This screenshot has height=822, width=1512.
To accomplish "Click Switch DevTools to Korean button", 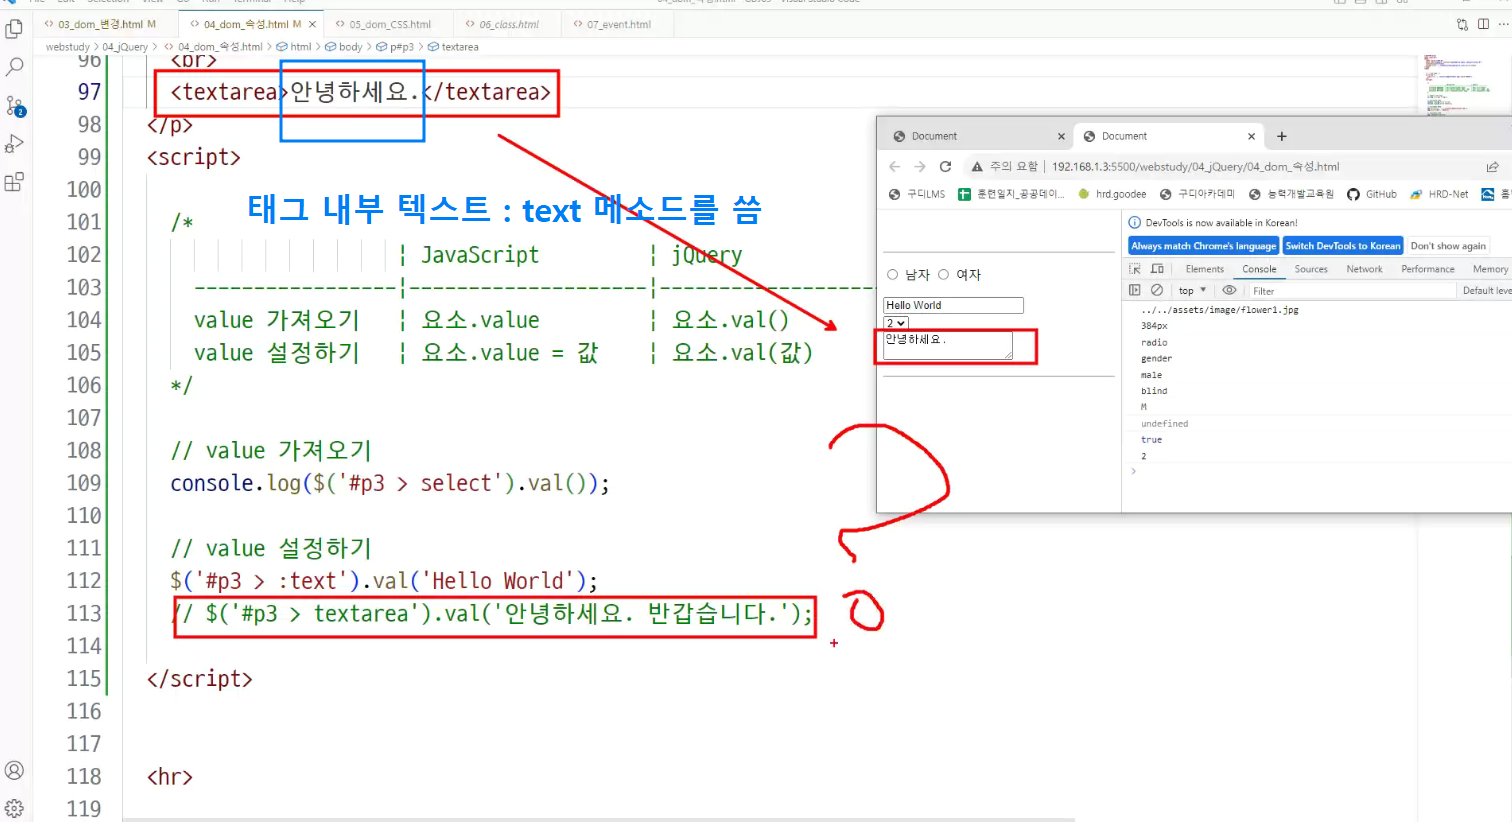I will point(1343,246).
